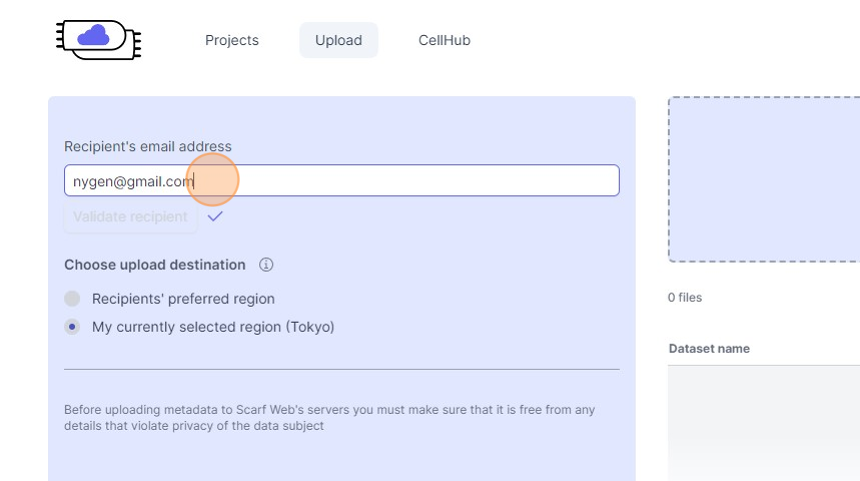The height and width of the screenshot is (481, 860).
Task: Click the 'Recipient's email address' label
Action: point(148,147)
